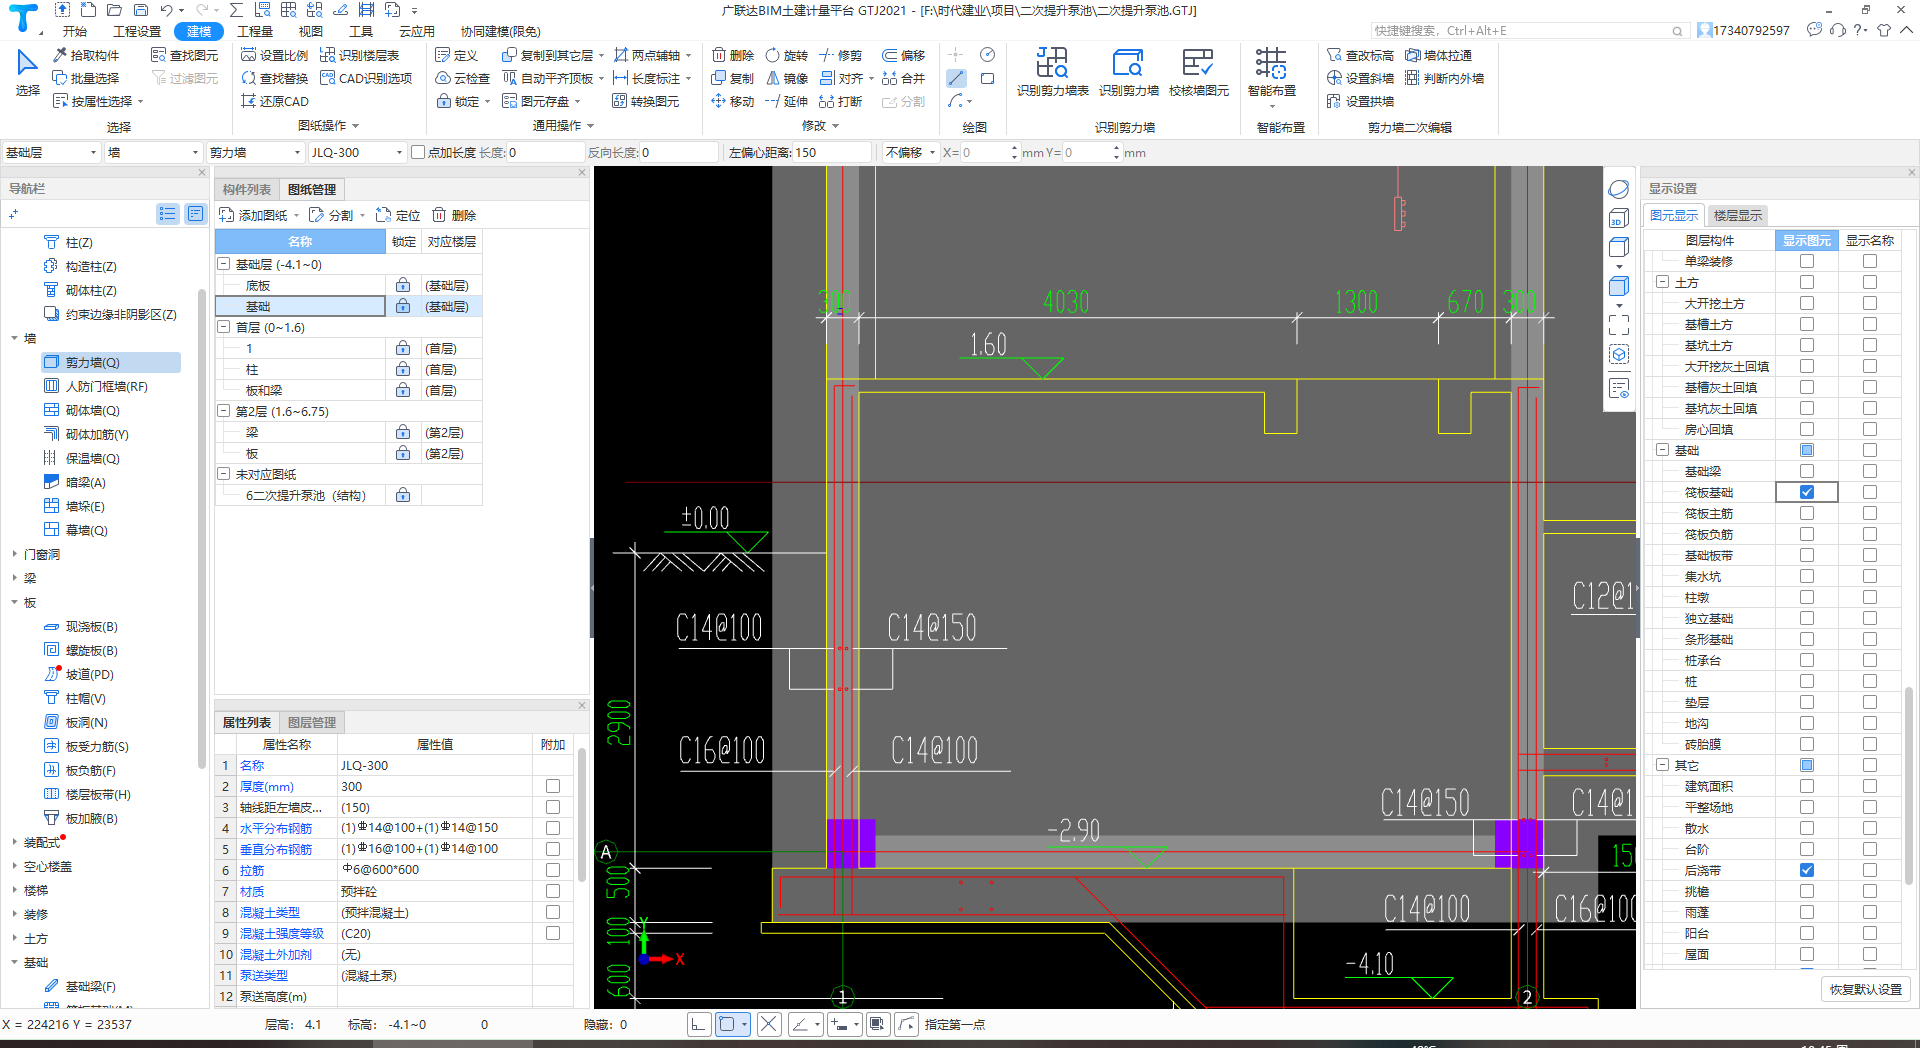Collapse 土方 group in display settings

(x=1662, y=282)
